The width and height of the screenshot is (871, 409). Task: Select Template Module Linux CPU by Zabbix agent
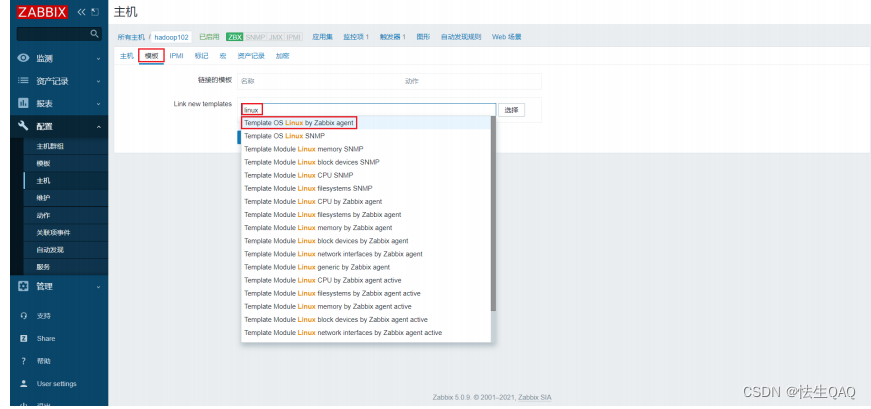pos(366,201)
